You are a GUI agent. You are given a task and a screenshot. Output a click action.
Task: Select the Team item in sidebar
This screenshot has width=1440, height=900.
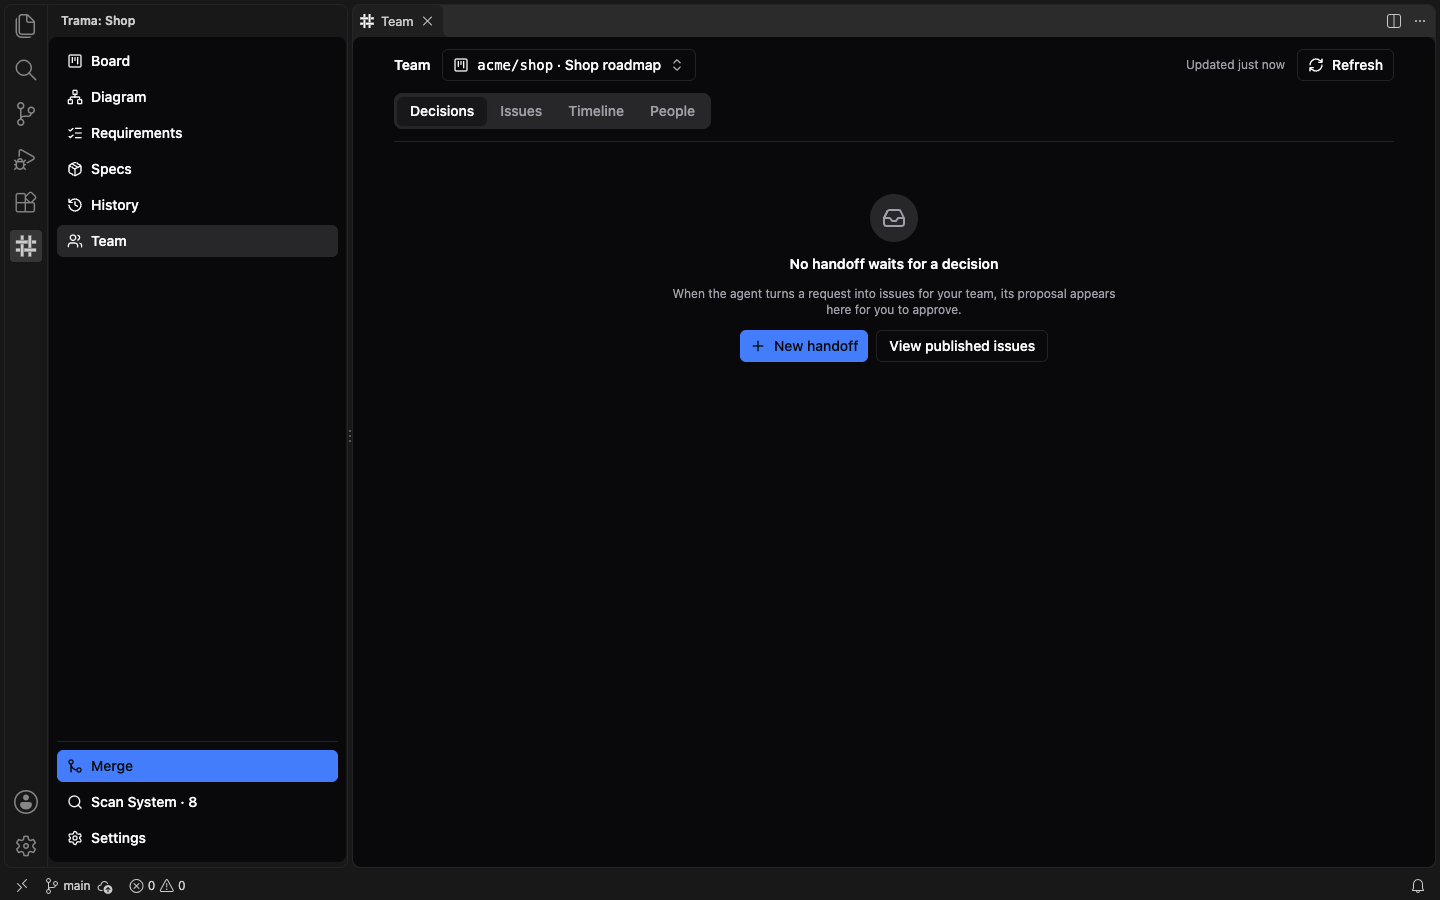coord(197,241)
